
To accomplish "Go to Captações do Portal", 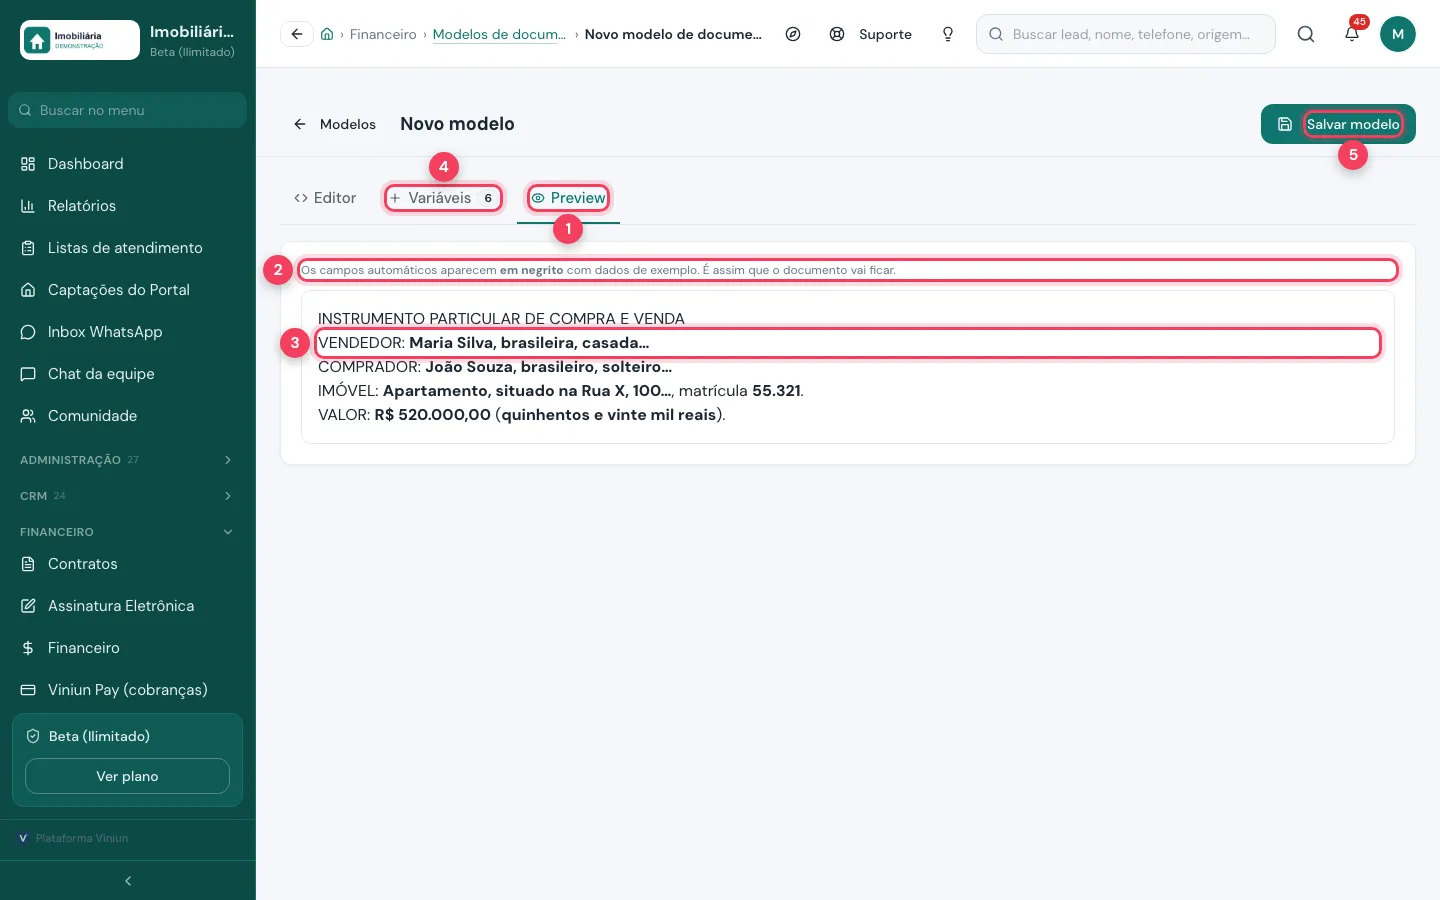I will [x=127, y=290].
